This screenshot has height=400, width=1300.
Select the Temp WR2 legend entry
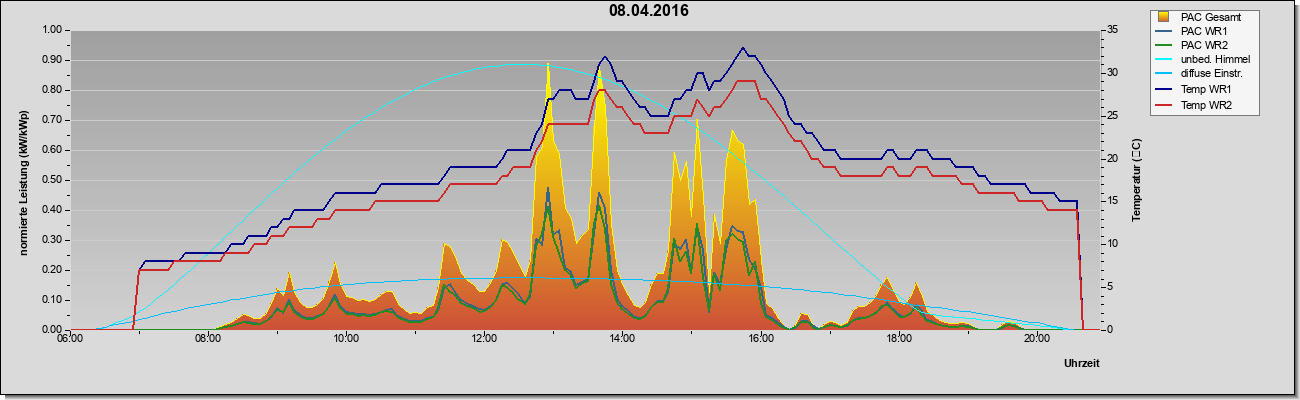(1206, 106)
